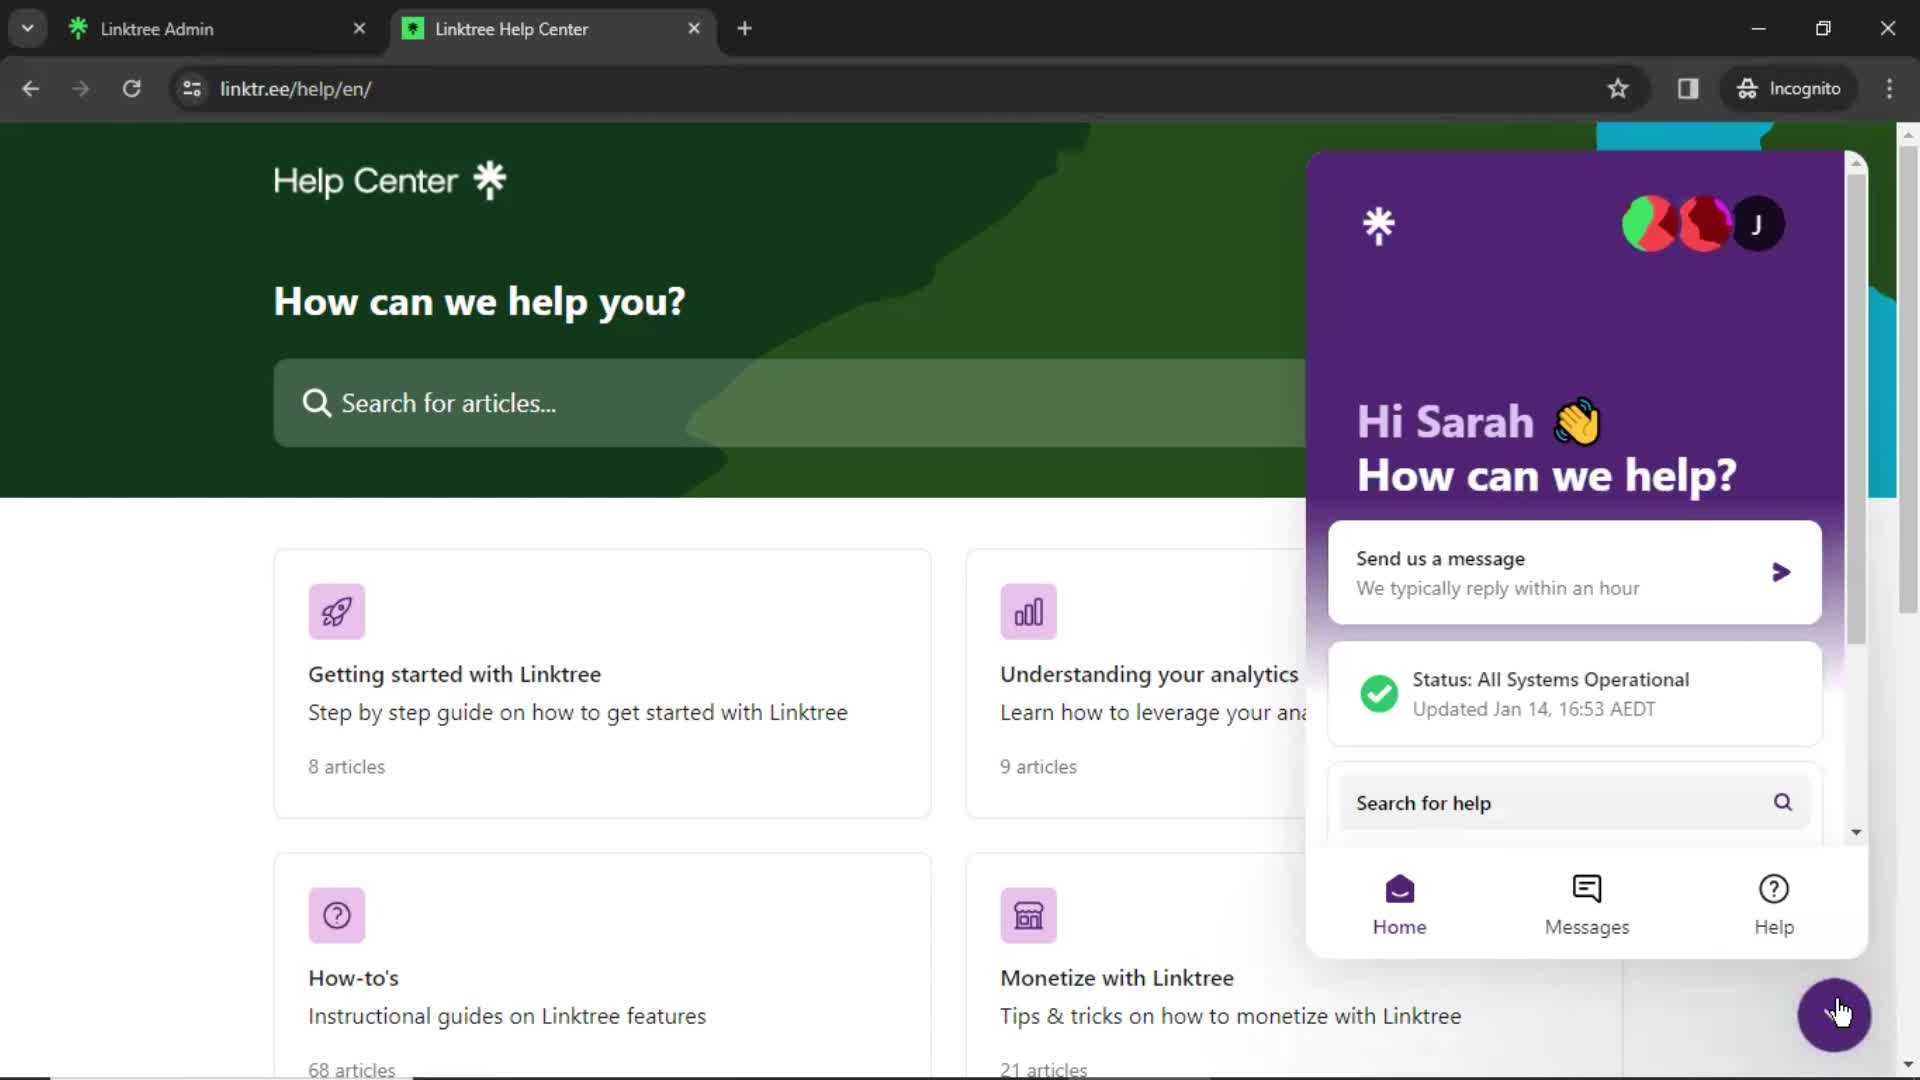The image size is (1920, 1080).
Task: Open the Help tab in chat widget
Action: point(1774,905)
